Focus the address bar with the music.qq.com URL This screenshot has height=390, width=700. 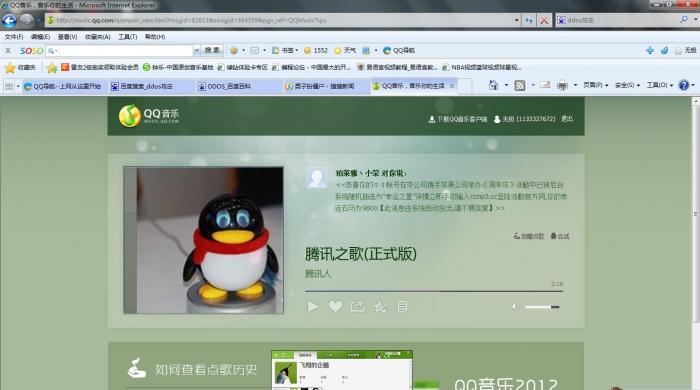pyautogui.click(x=279, y=20)
